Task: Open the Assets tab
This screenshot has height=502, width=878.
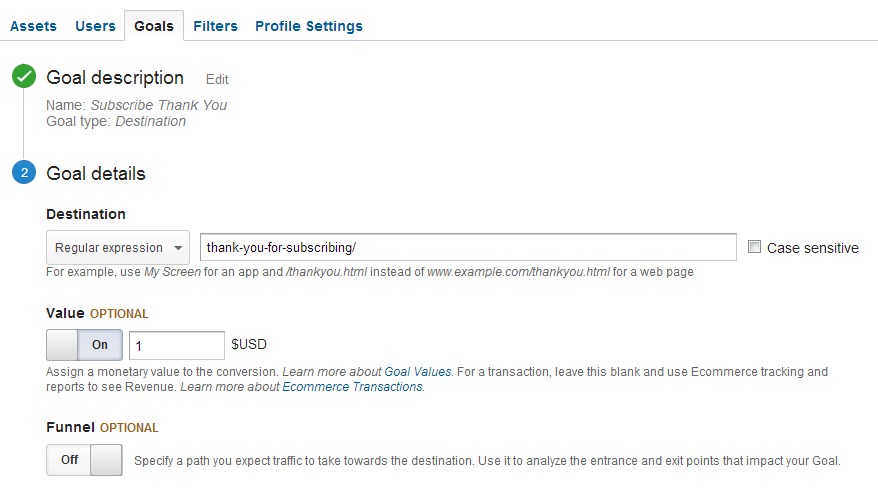Action: point(33,26)
